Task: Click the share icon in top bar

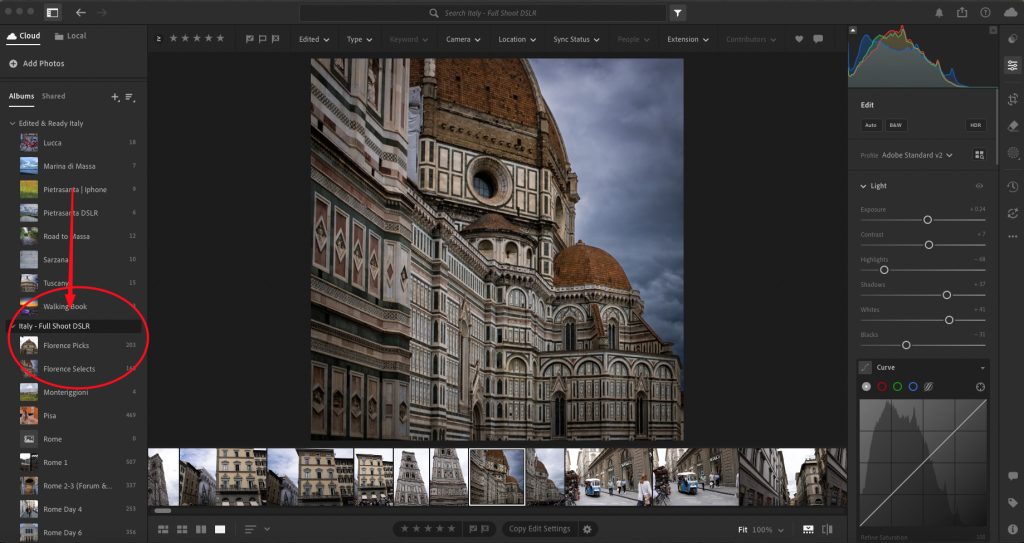Action: 962,13
